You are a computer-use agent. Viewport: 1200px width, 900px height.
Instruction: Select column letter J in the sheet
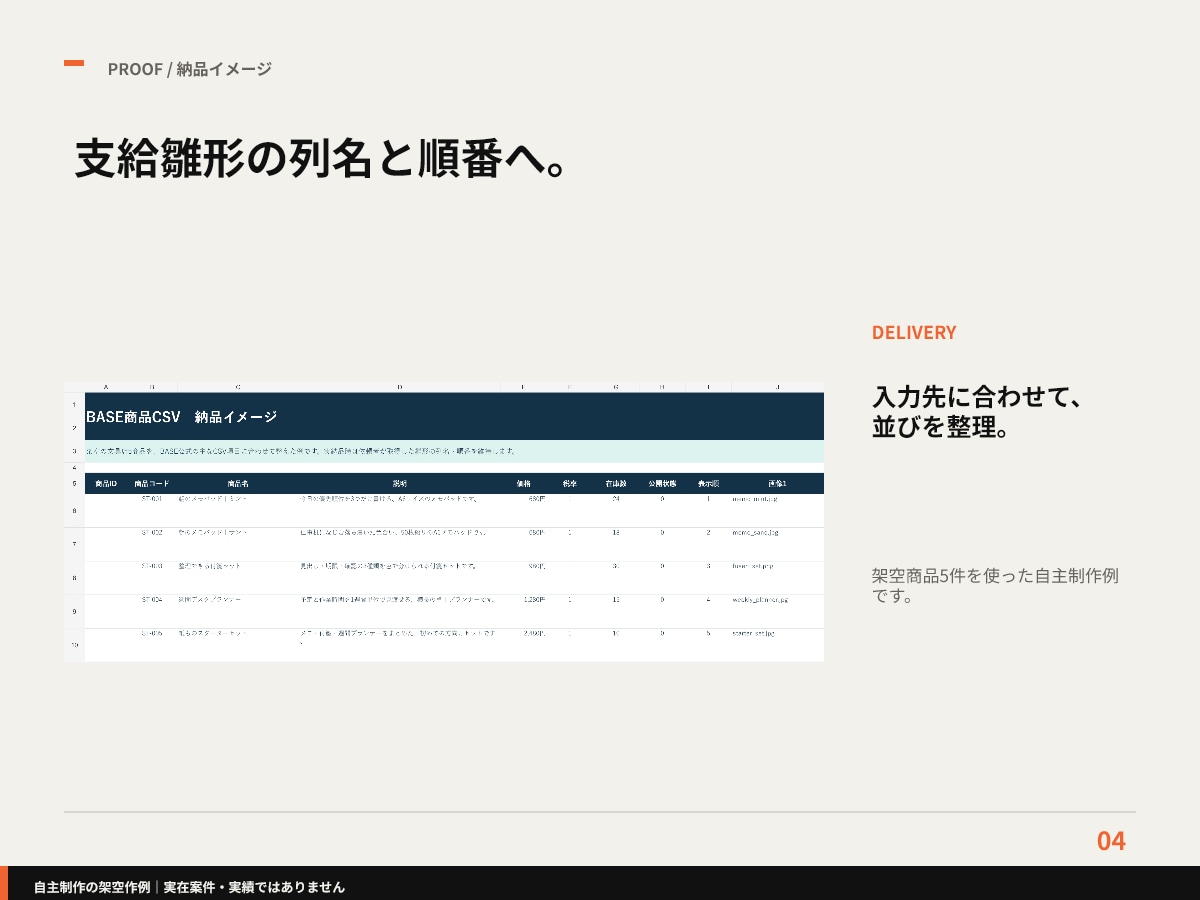coord(778,387)
